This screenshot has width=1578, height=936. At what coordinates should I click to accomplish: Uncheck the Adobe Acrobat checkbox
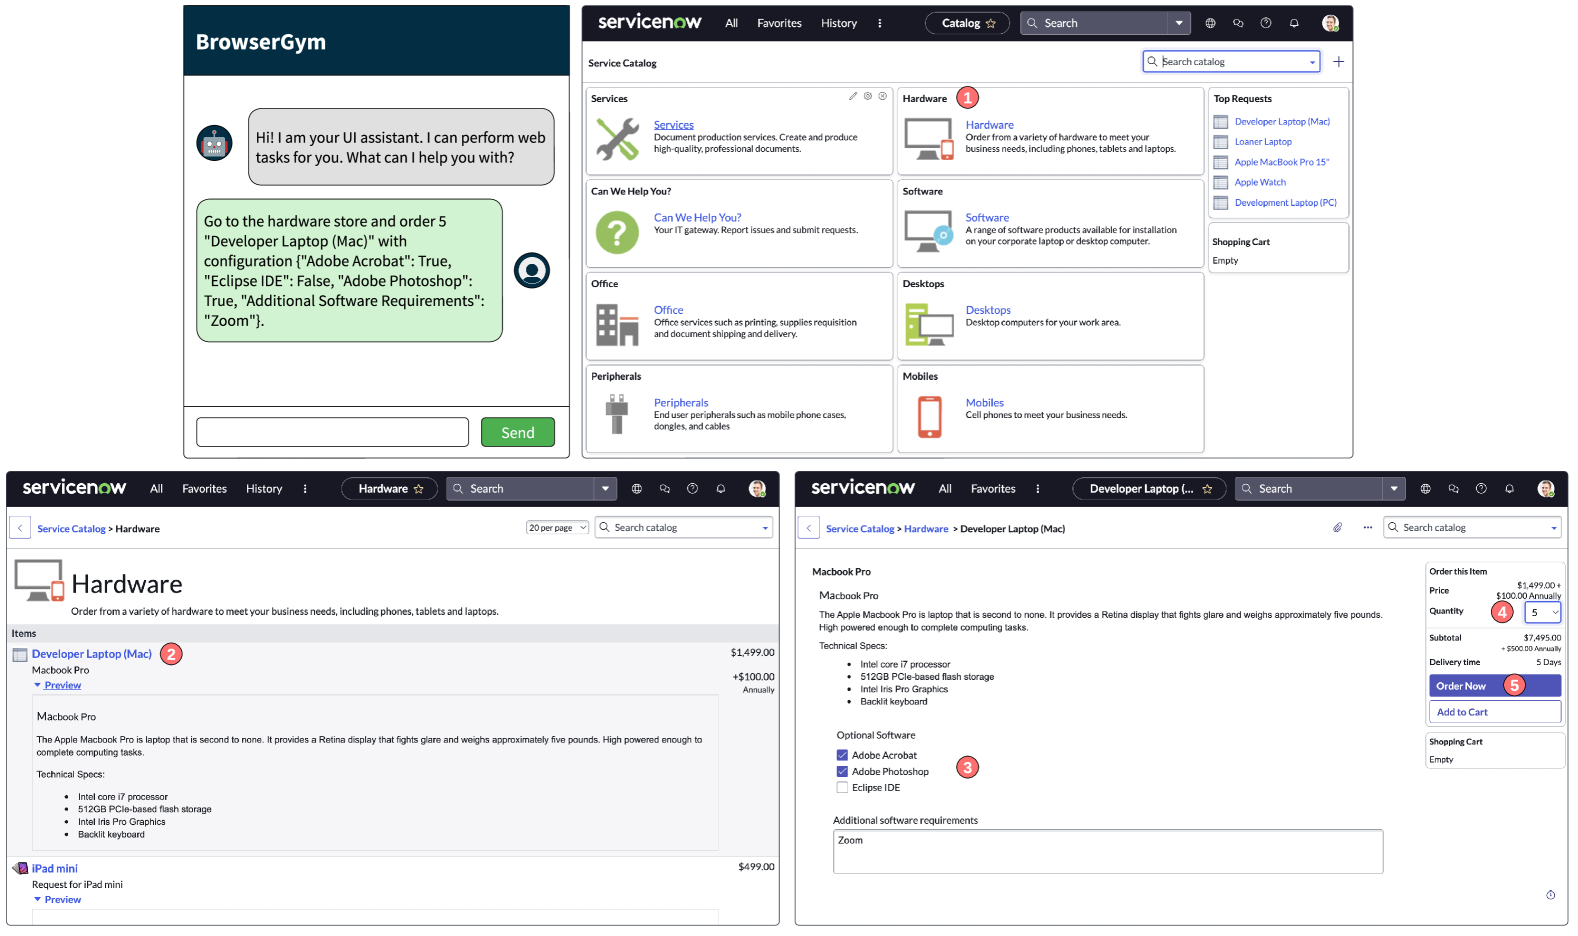[x=842, y=755]
